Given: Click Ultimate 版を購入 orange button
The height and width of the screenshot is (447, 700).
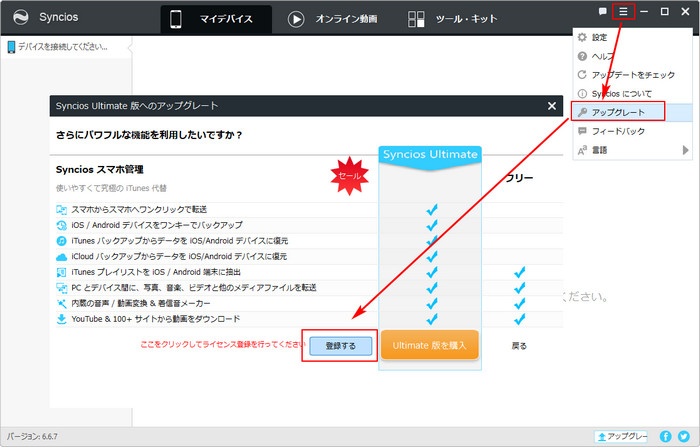Looking at the screenshot, I should click(429, 345).
